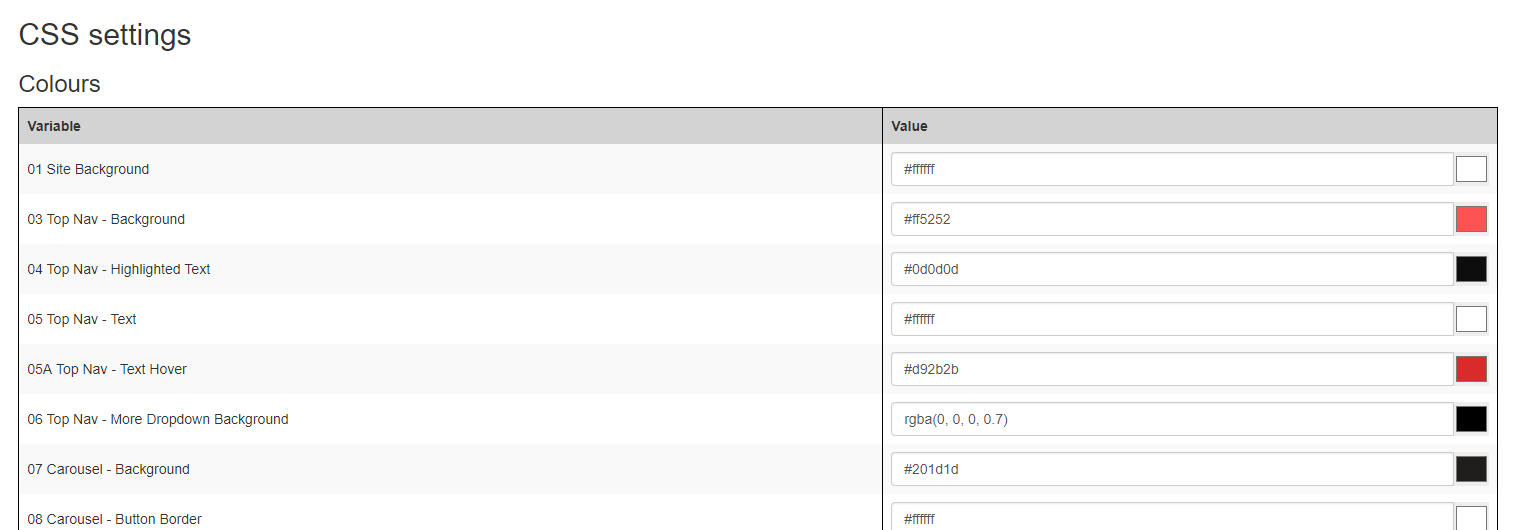
Task: Click the Top Nav Text white swatch
Action: coord(1471,319)
